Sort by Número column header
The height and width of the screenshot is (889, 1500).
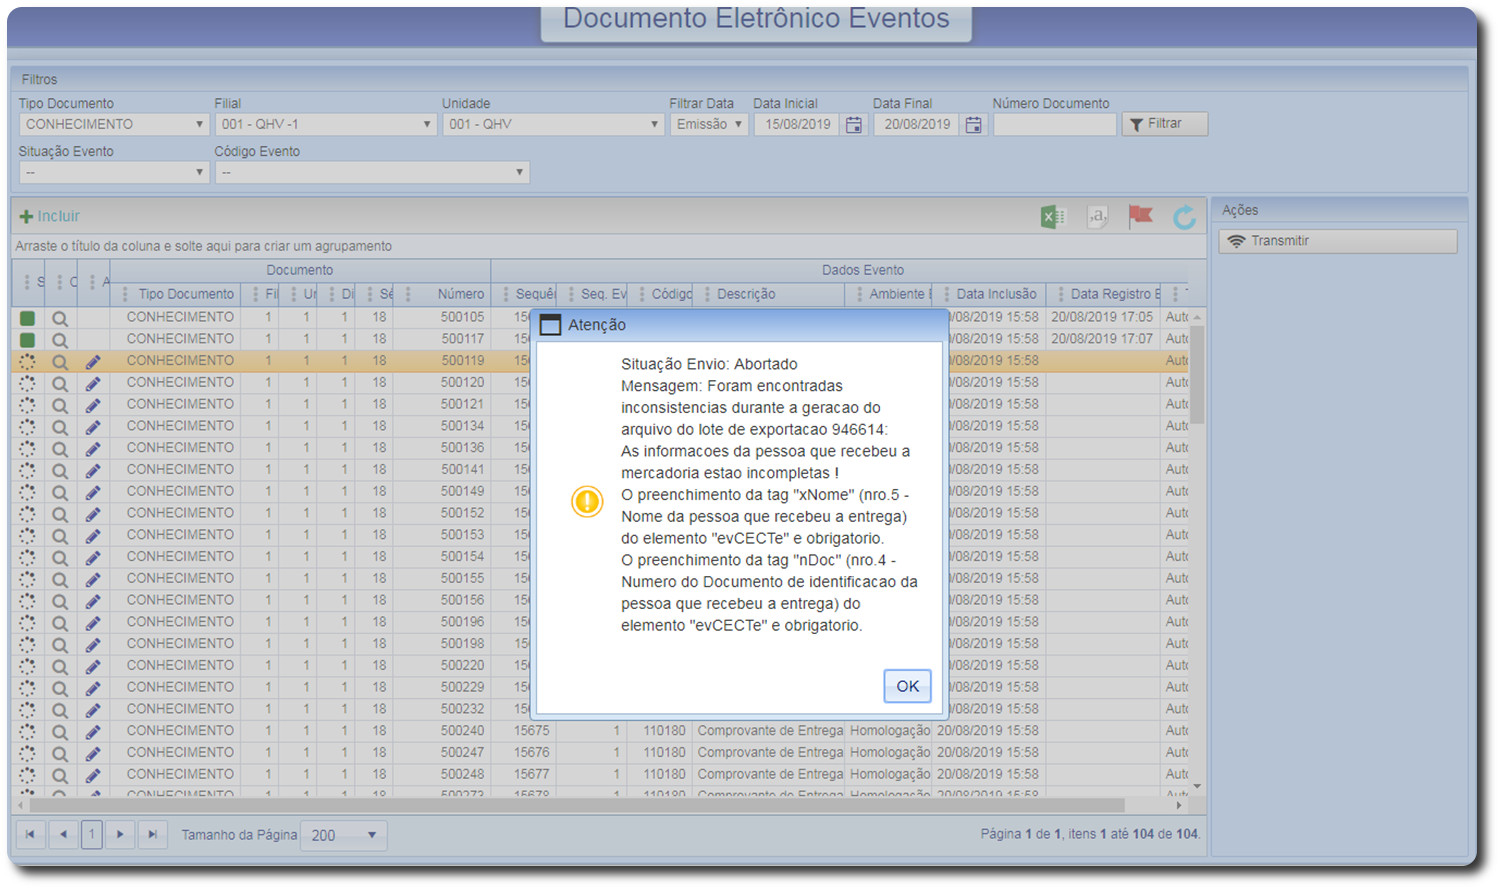[x=460, y=294]
